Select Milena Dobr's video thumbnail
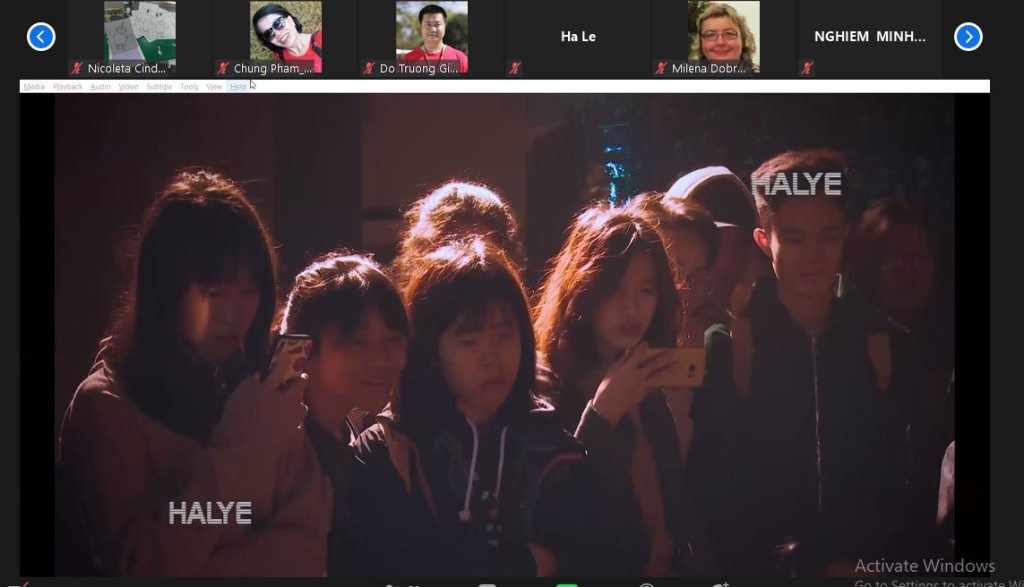1024x587 pixels. [x=723, y=32]
